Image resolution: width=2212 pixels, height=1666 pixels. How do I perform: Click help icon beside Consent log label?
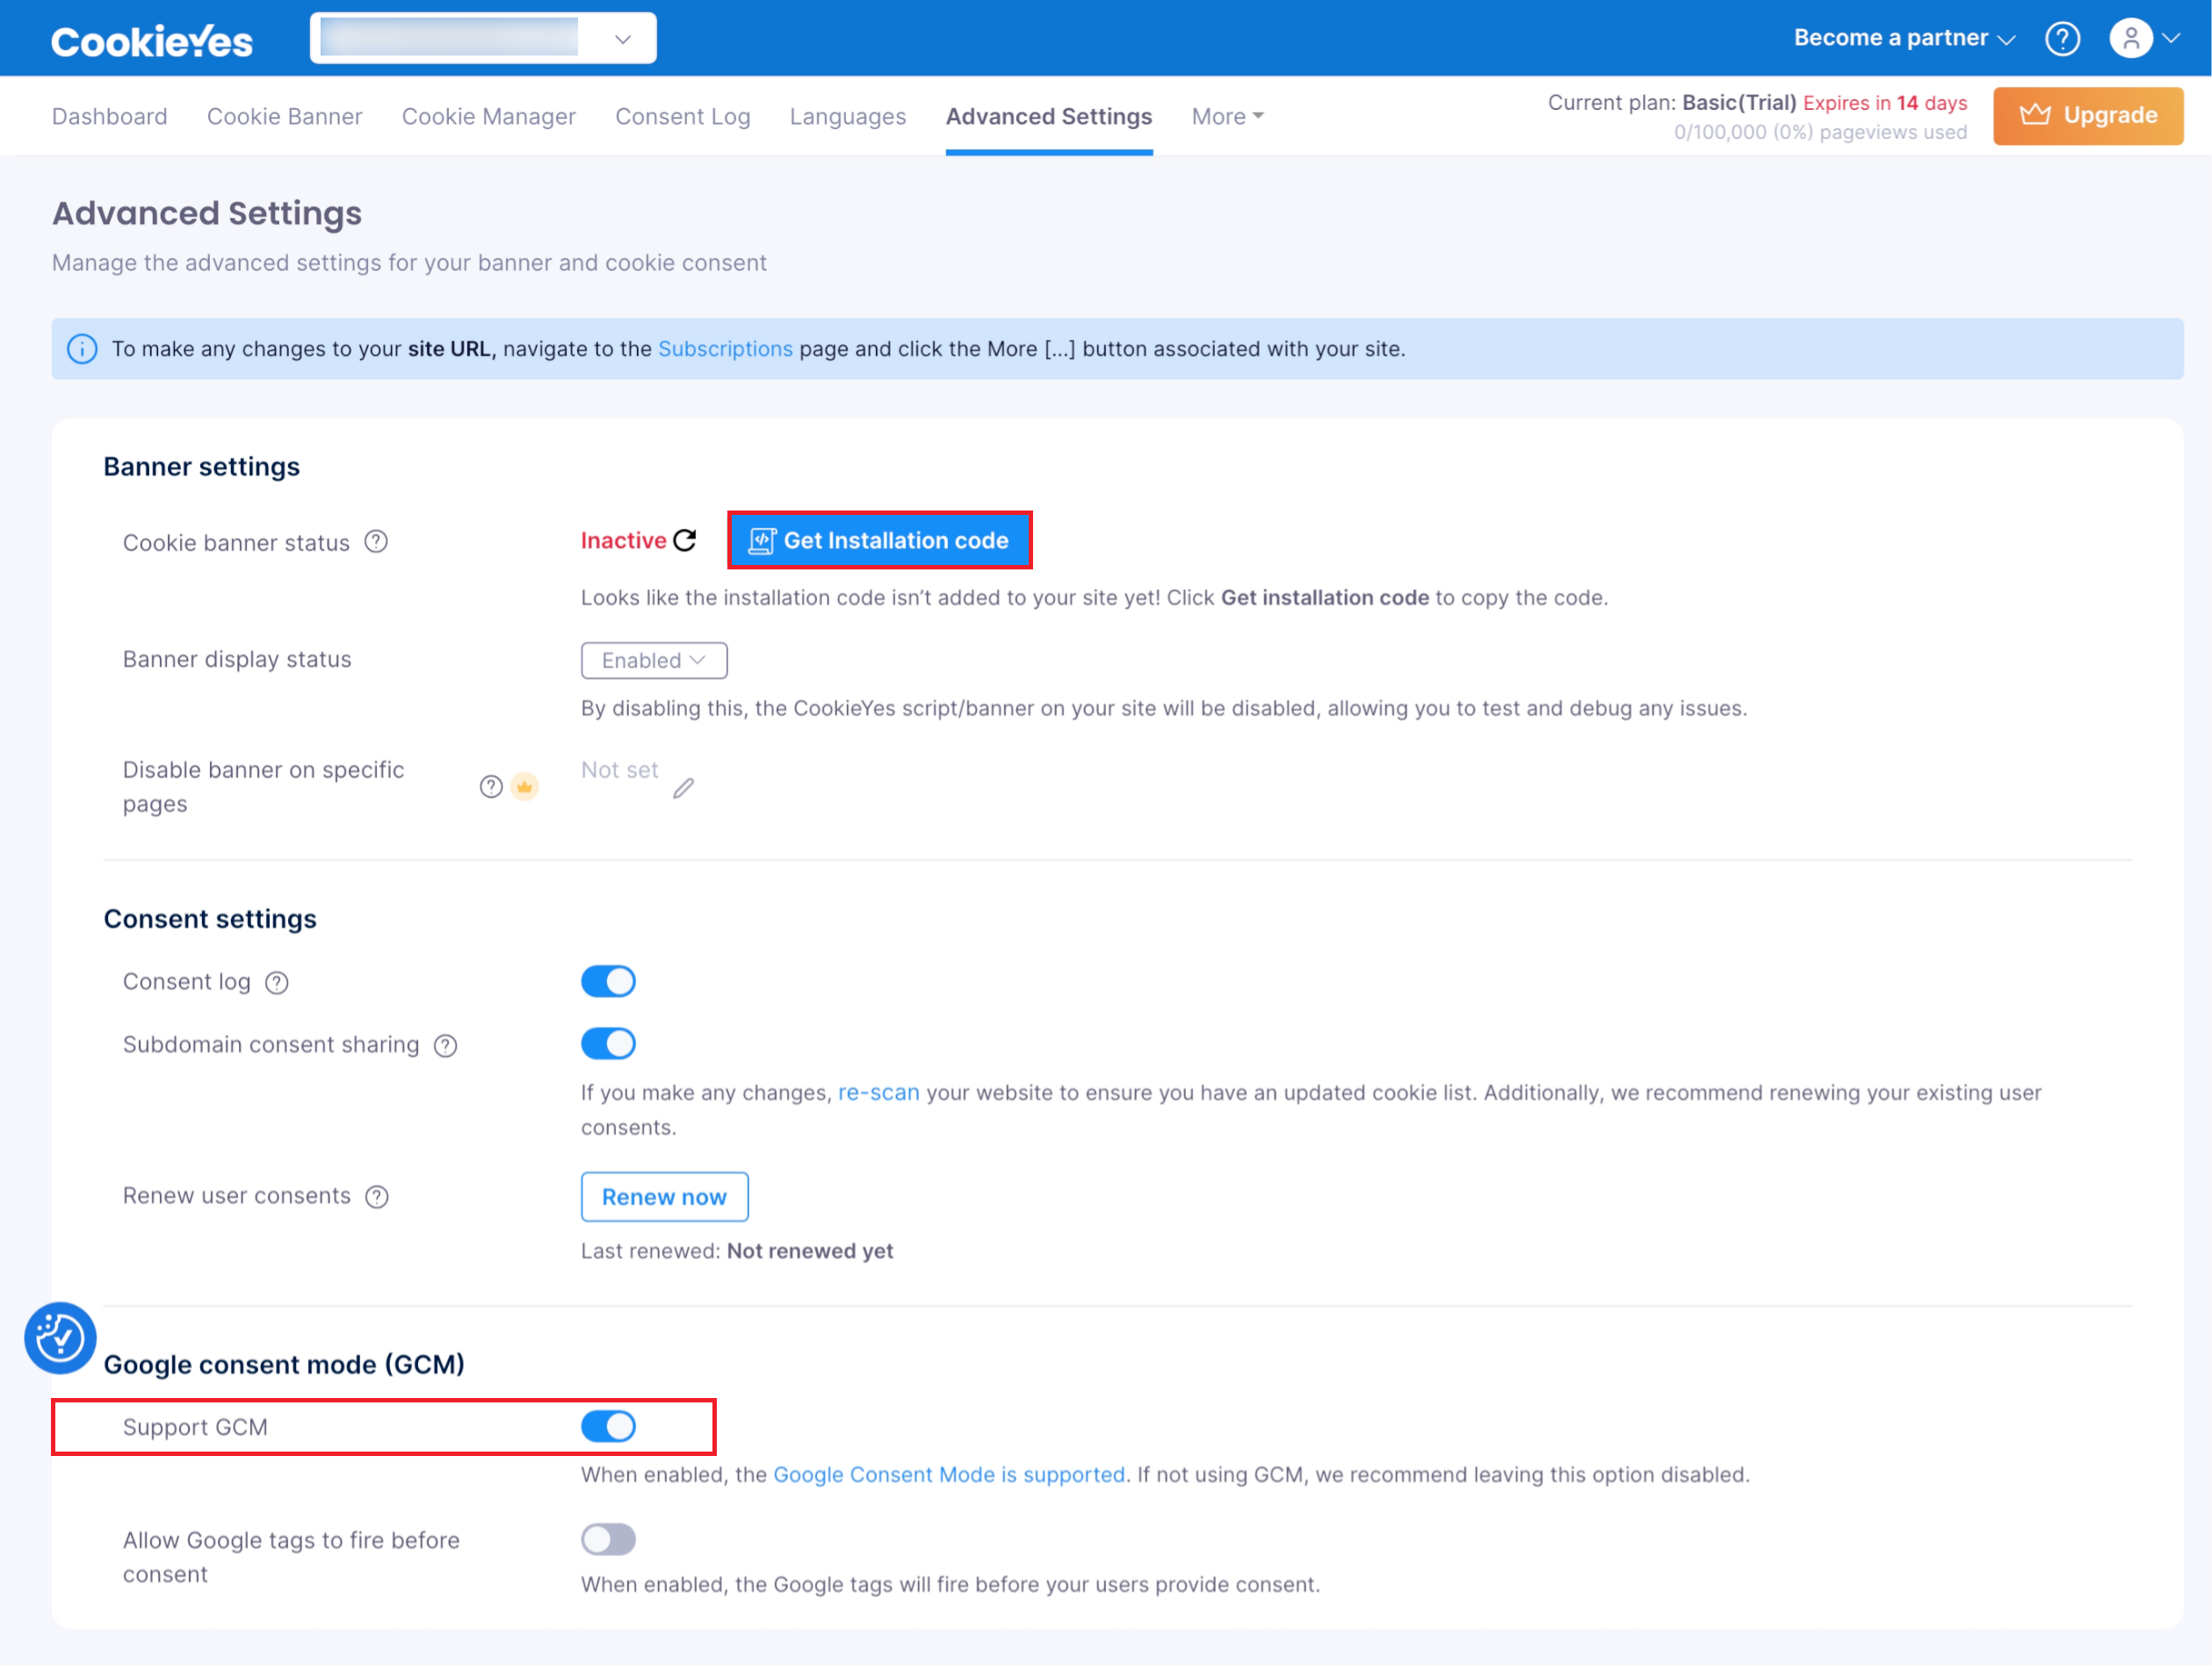pyautogui.click(x=277, y=983)
